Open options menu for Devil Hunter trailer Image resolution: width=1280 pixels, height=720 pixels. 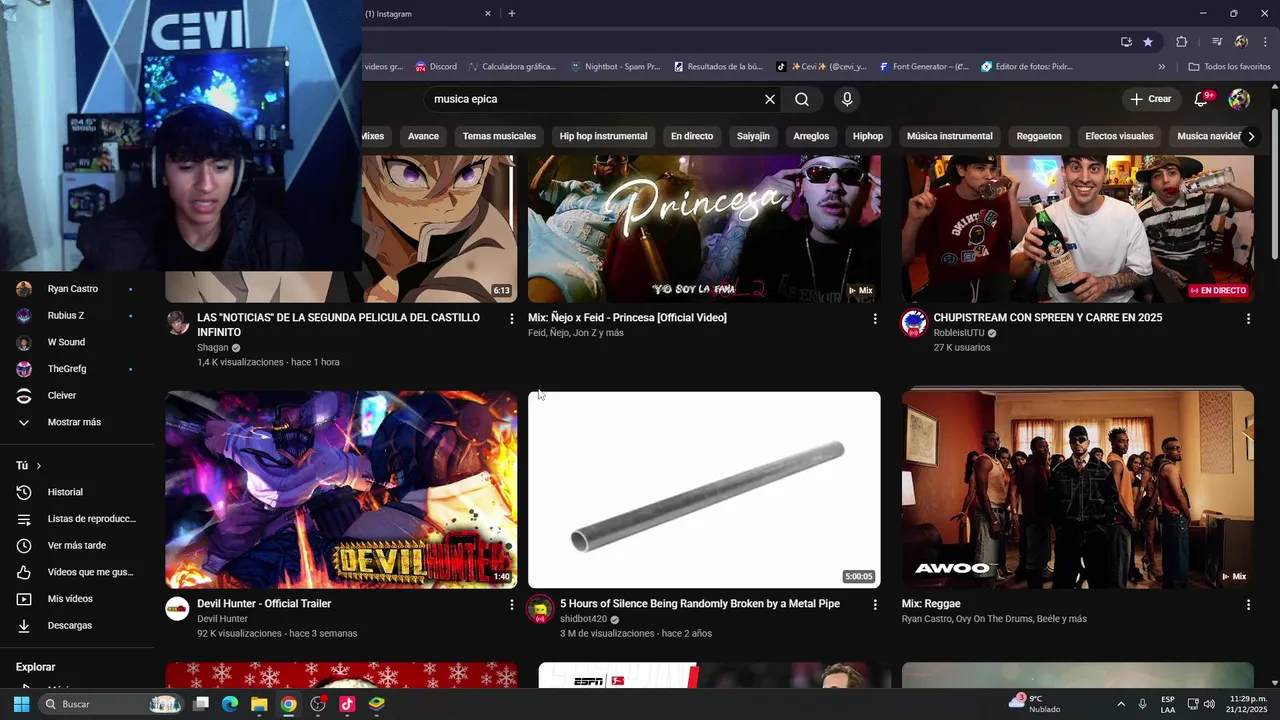pos(512,605)
